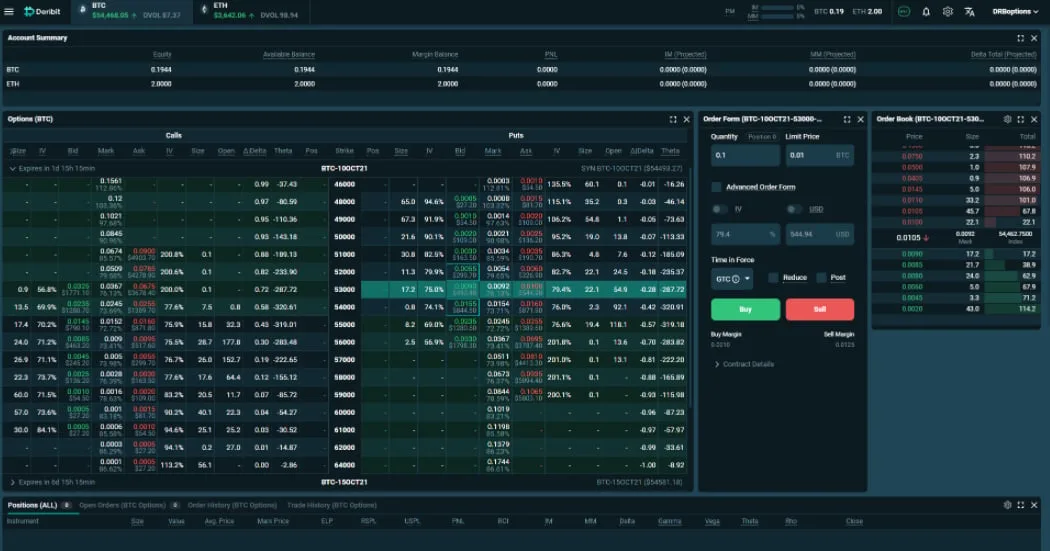Click the Vega column header in Positions
This screenshot has height=551, width=1050.
pos(712,521)
